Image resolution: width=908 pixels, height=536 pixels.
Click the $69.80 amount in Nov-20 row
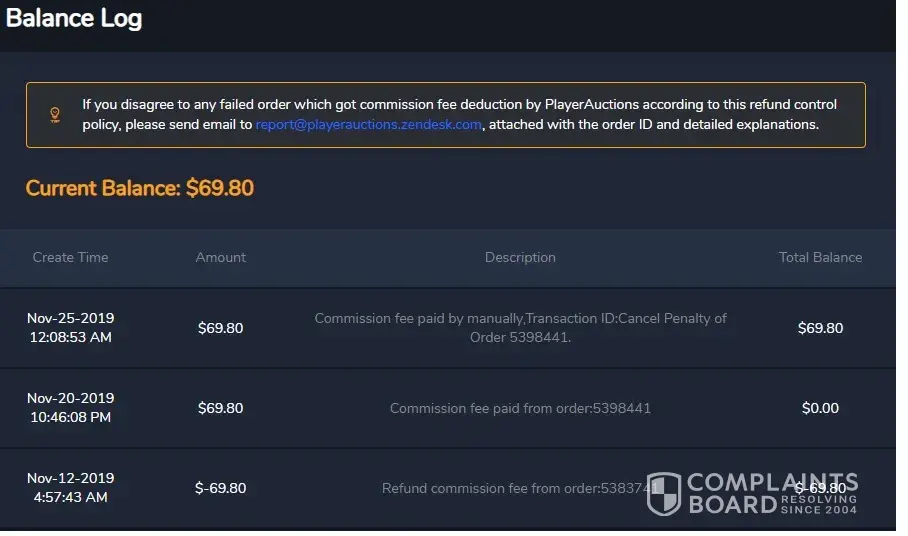click(x=221, y=408)
